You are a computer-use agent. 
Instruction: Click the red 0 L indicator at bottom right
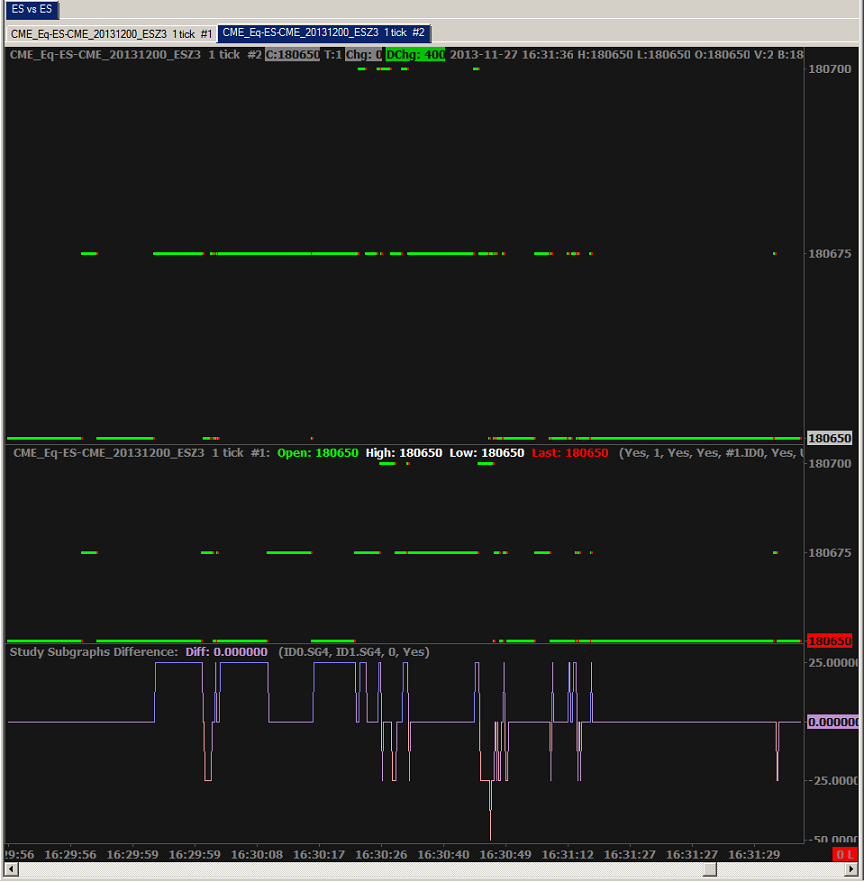pyautogui.click(x=845, y=854)
